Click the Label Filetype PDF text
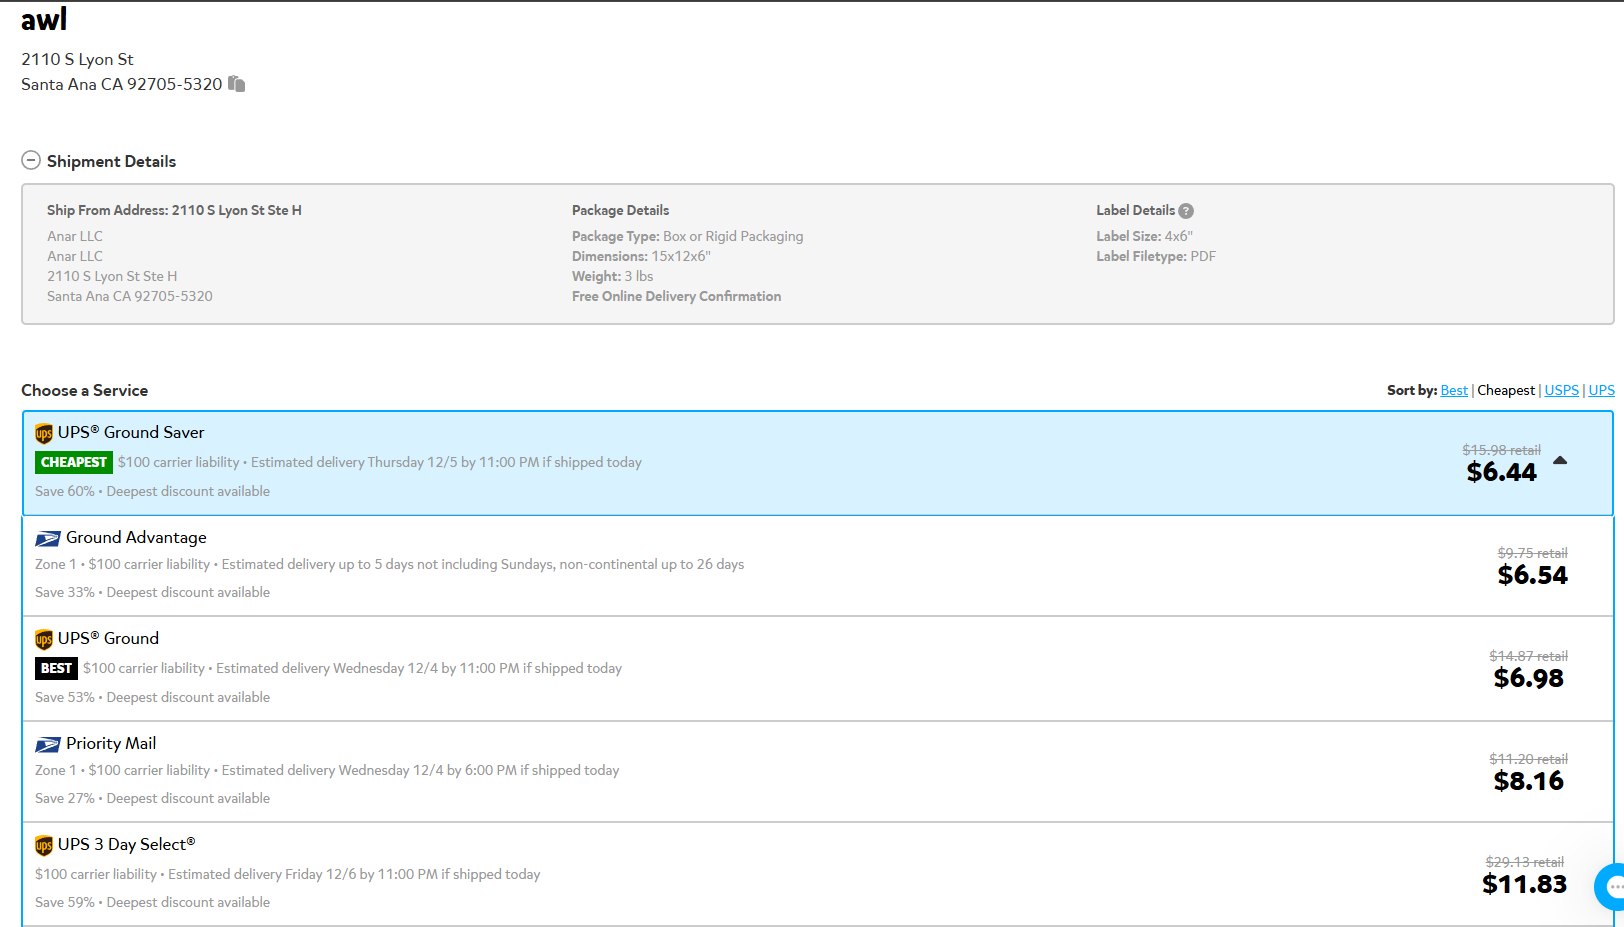The height and width of the screenshot is (927, 1624). click(x=1156, y=256)
